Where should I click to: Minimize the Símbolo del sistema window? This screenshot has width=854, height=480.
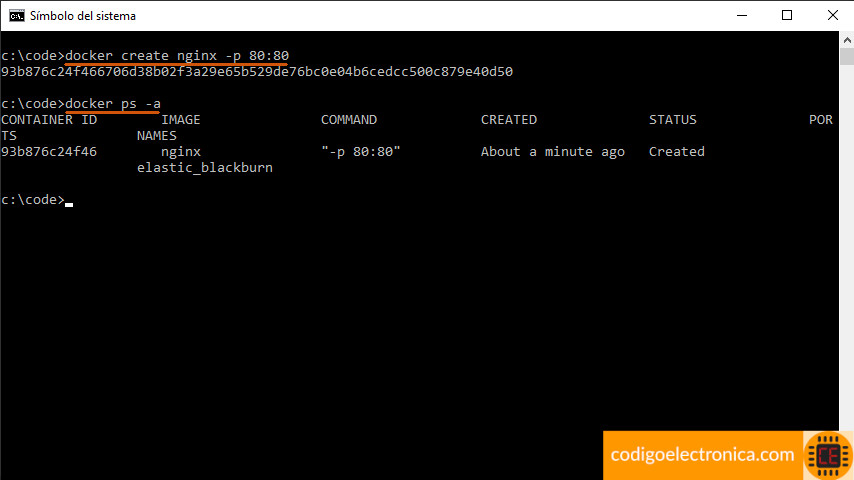(741, 16)
